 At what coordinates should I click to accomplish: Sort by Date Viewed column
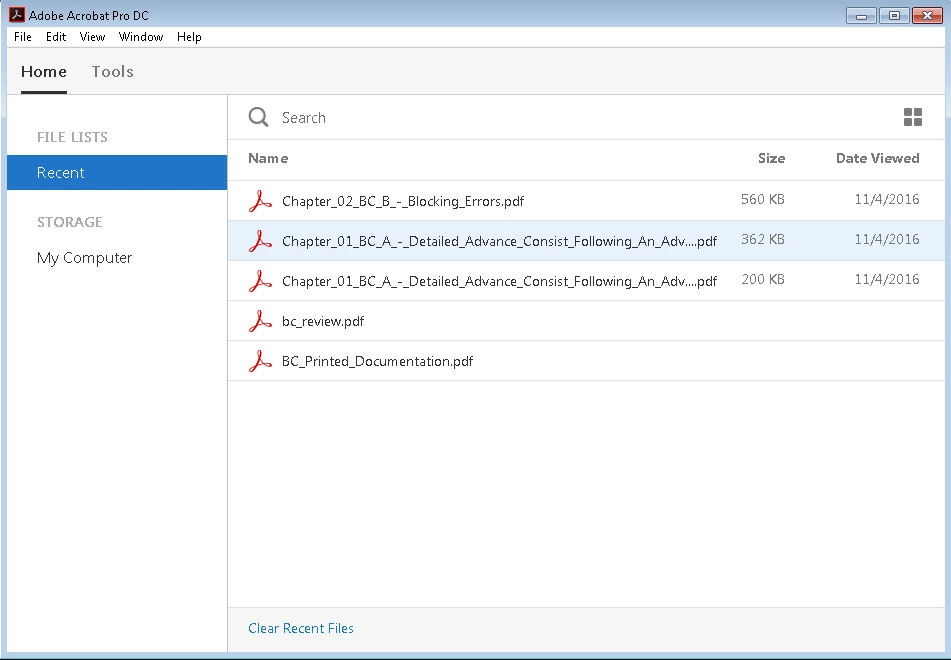click(x=878, y=158)
